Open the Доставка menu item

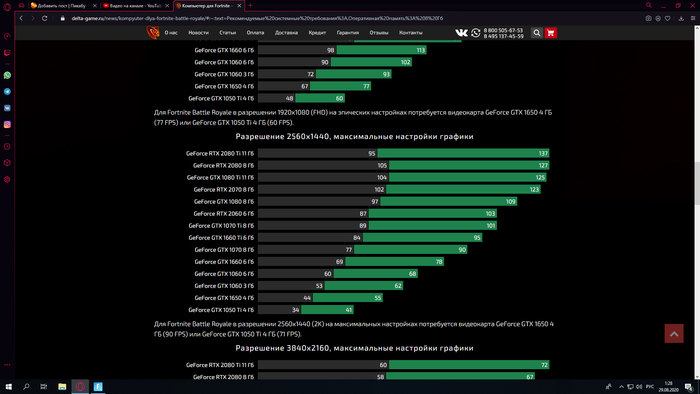pos(286,33)
